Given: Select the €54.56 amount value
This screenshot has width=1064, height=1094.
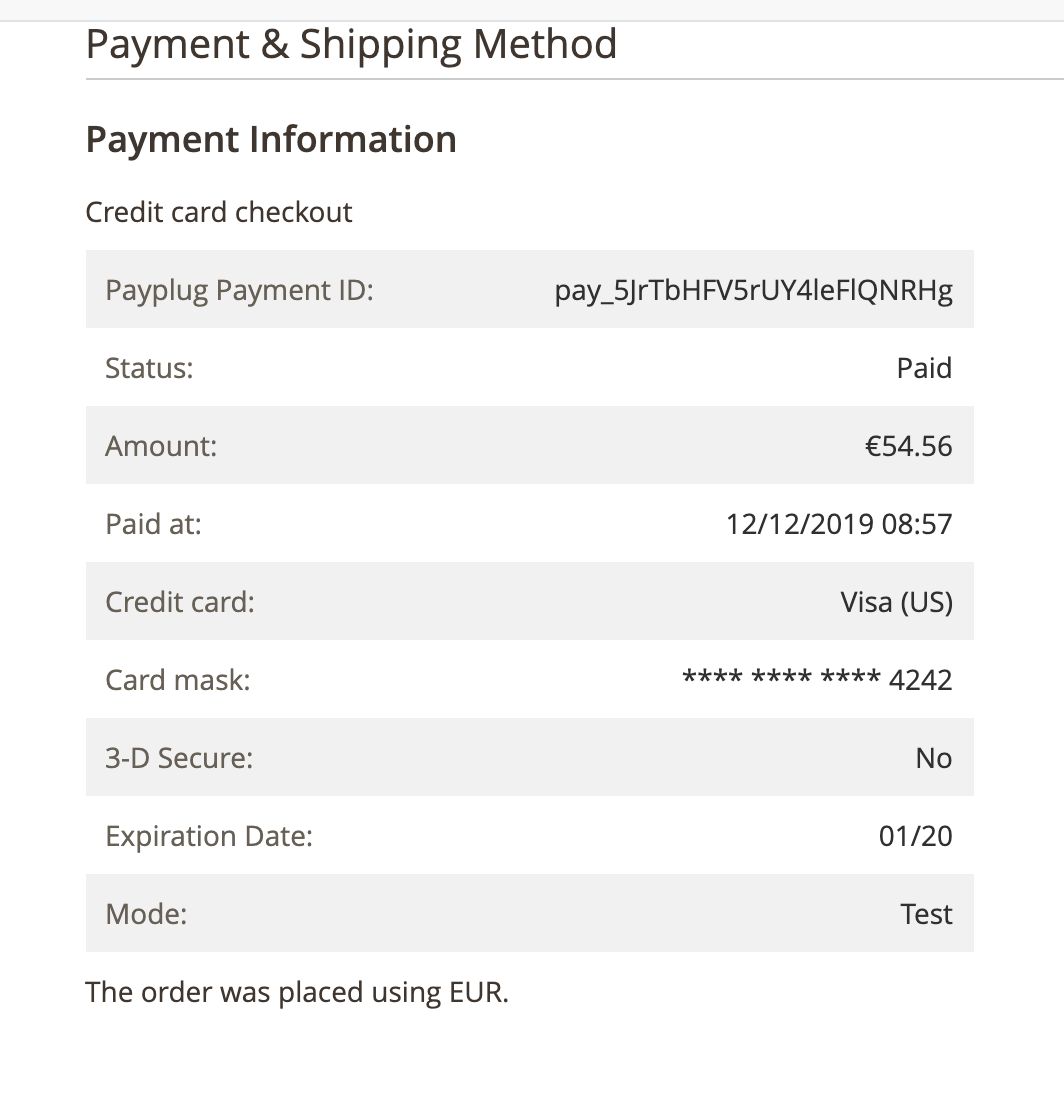Looking at the screenshot, I should point(908,447).
